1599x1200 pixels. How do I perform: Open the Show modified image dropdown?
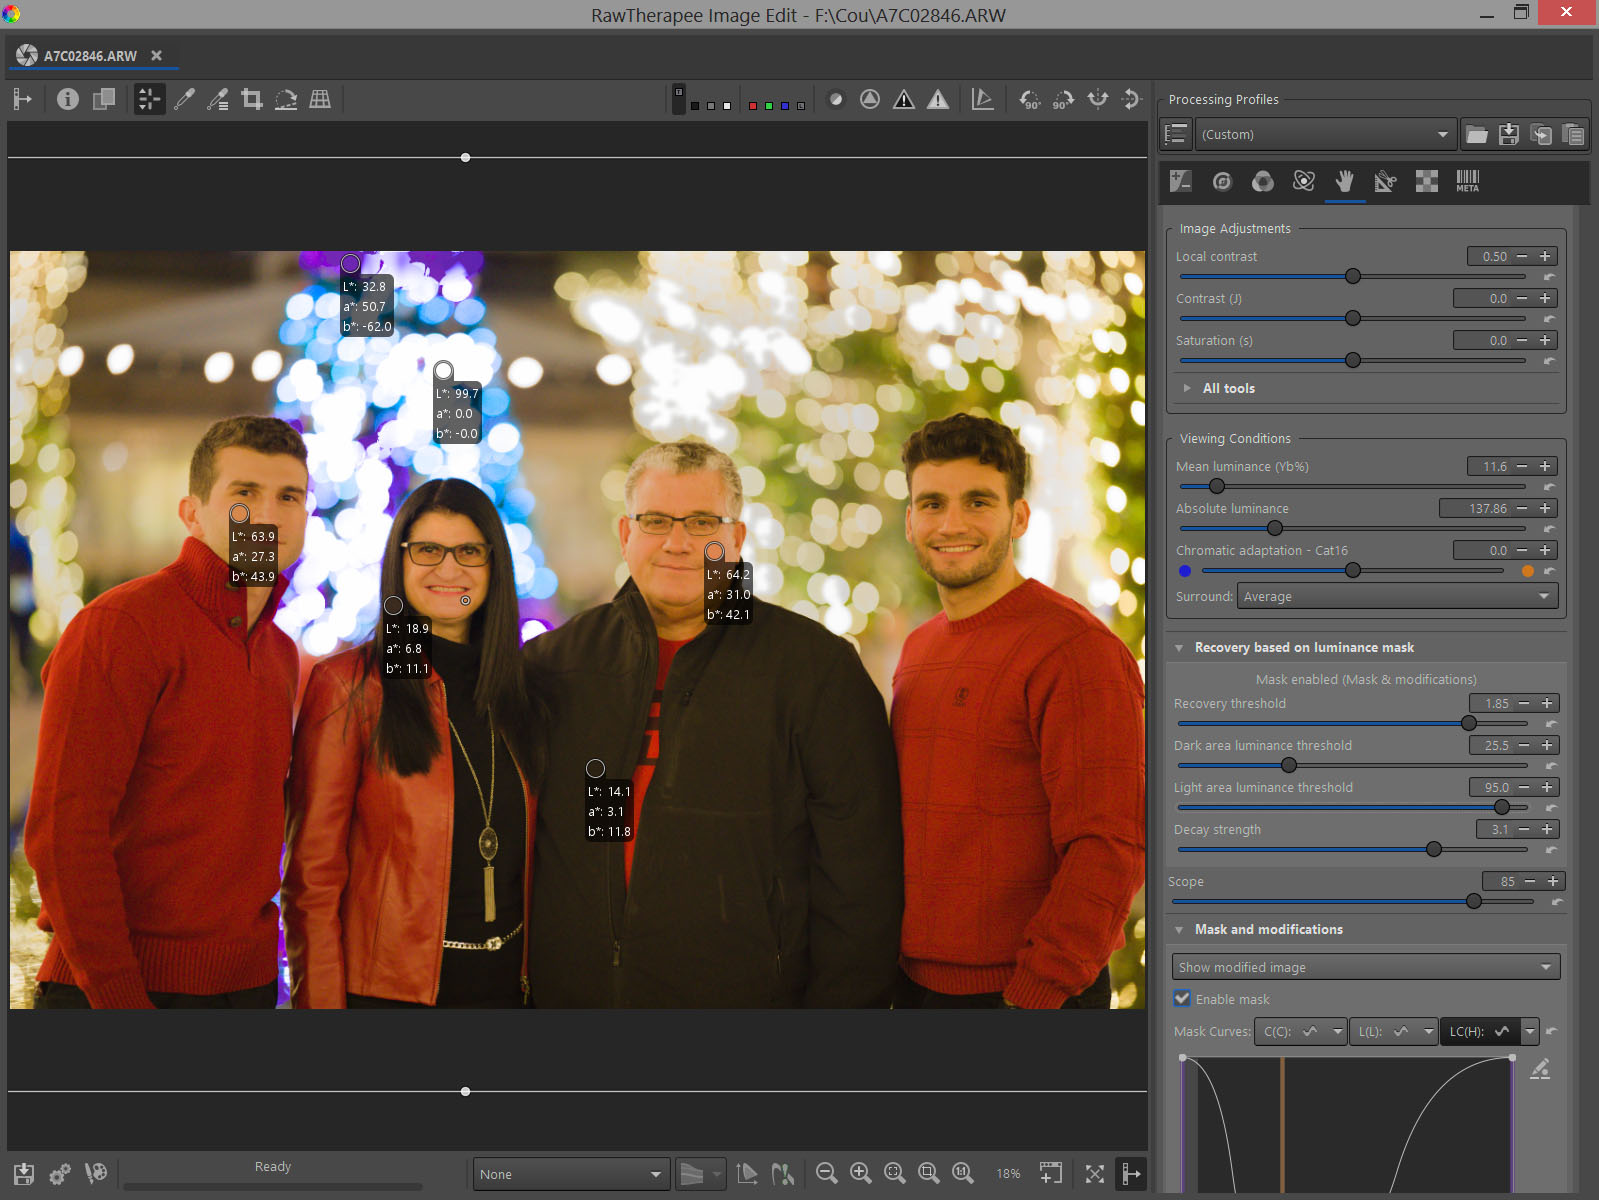(1365, 967)
